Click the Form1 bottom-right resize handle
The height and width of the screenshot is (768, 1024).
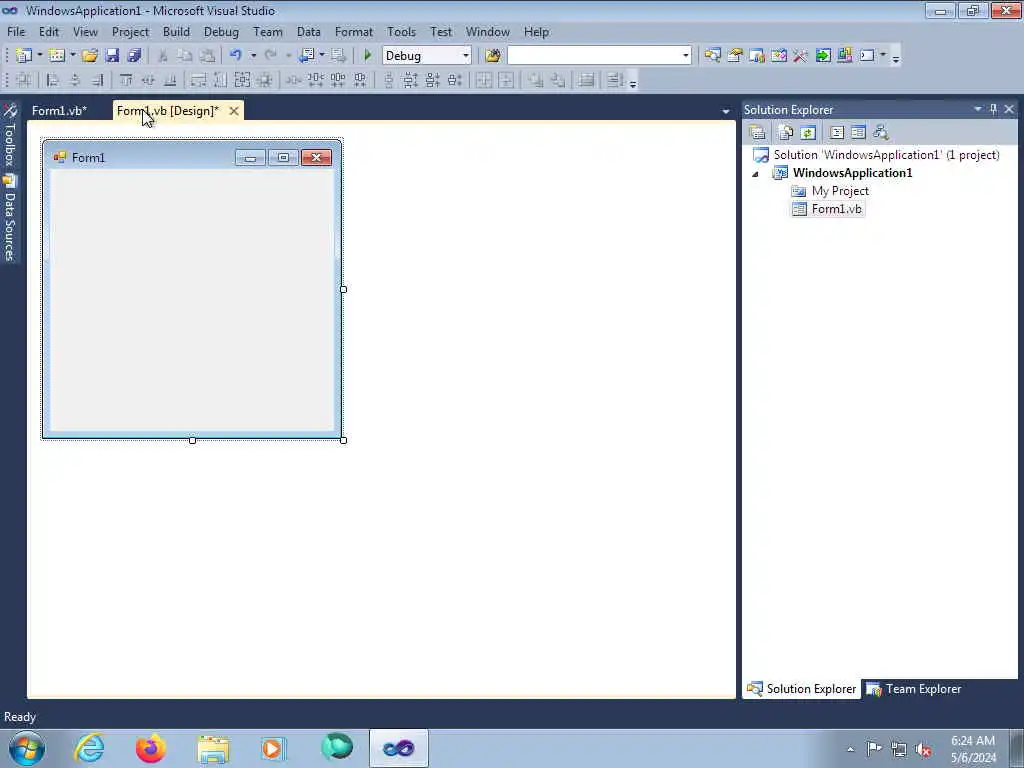(x=344, y=440)
